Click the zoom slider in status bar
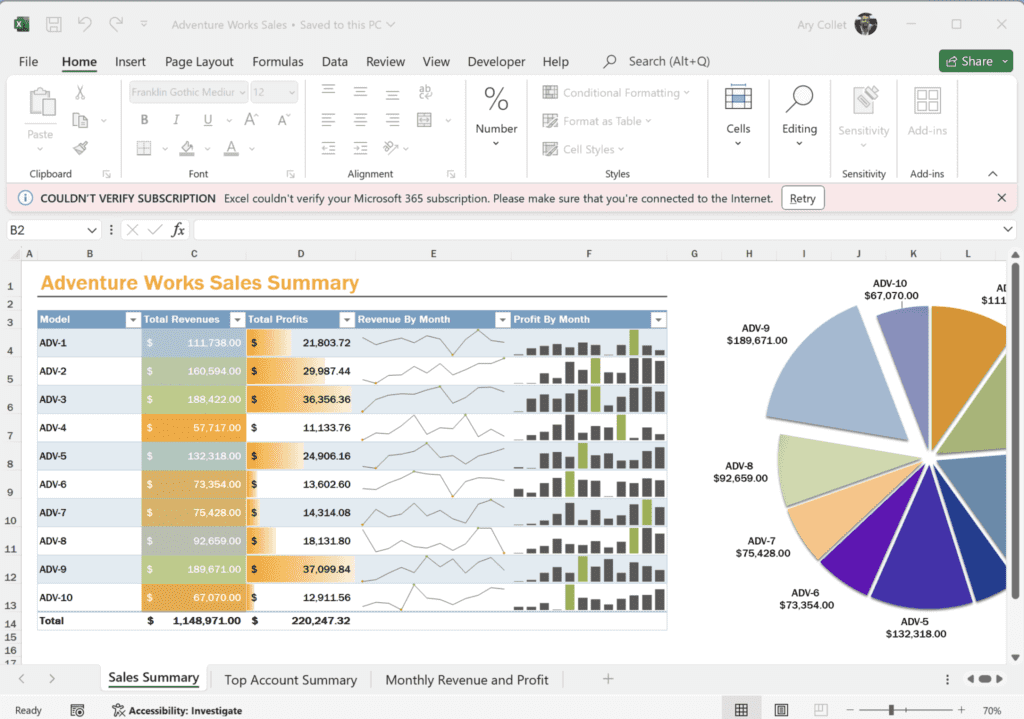The height and width of the screenshot is (719, 1024). [890, 710]
